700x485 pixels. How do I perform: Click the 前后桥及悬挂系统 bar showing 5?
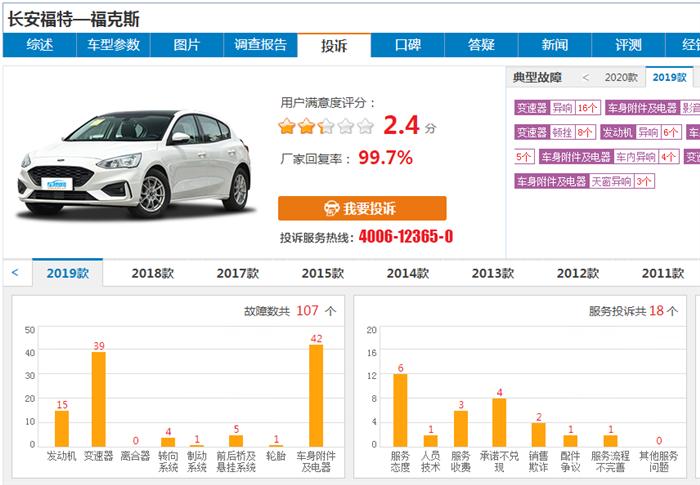(236, 441)
